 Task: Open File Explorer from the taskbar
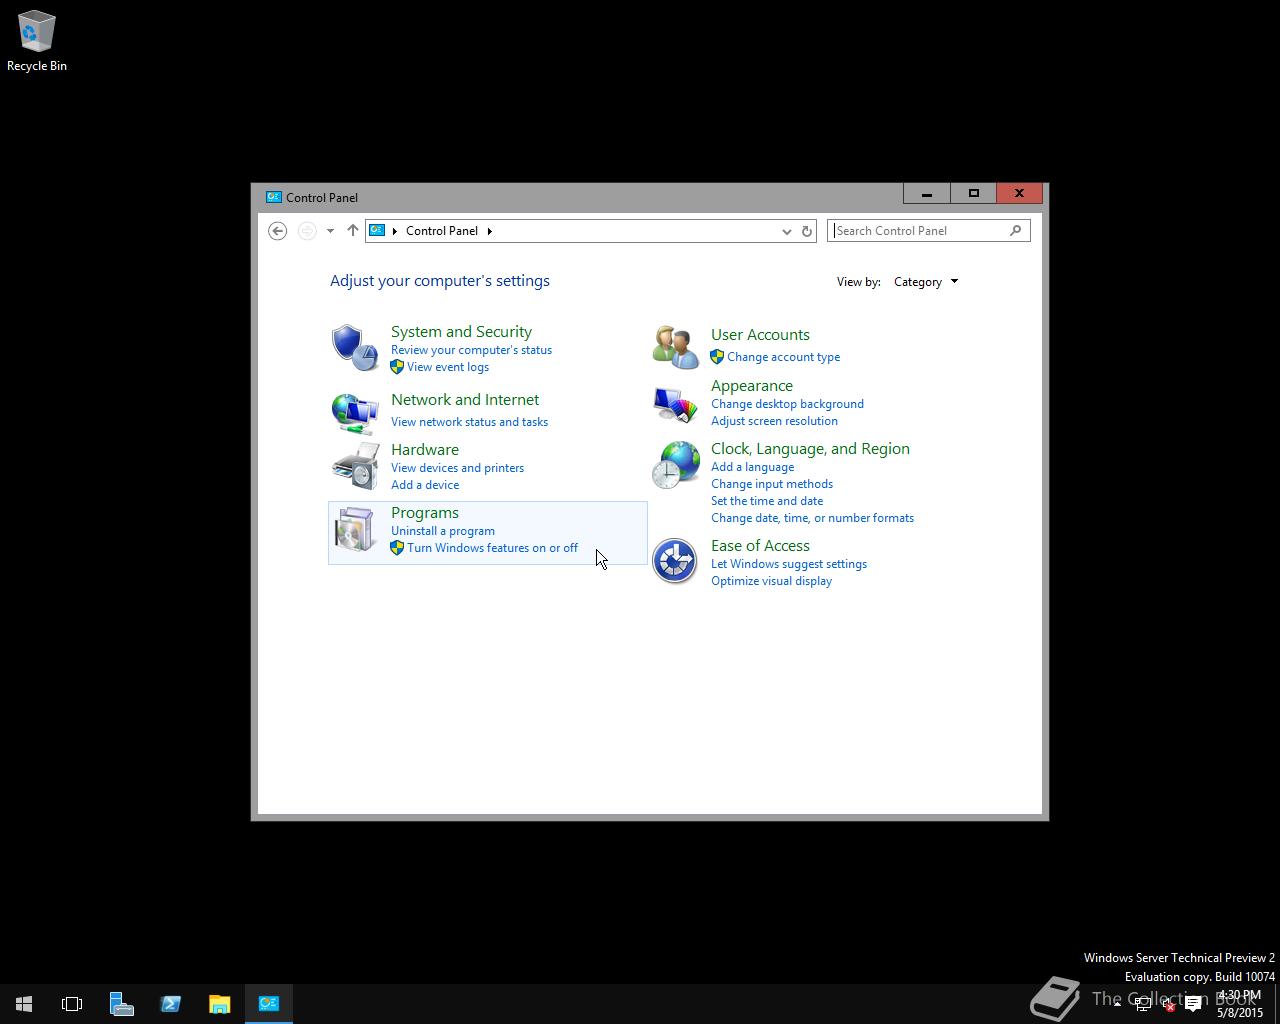pos(219,1004)
